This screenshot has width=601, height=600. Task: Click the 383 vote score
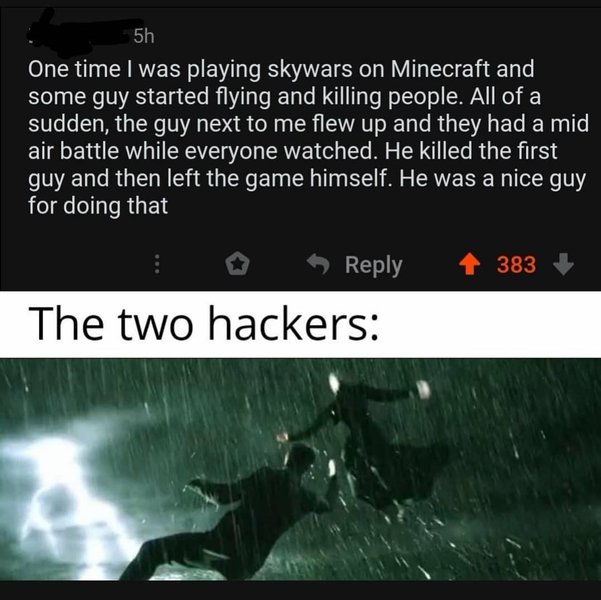(516, 265)
